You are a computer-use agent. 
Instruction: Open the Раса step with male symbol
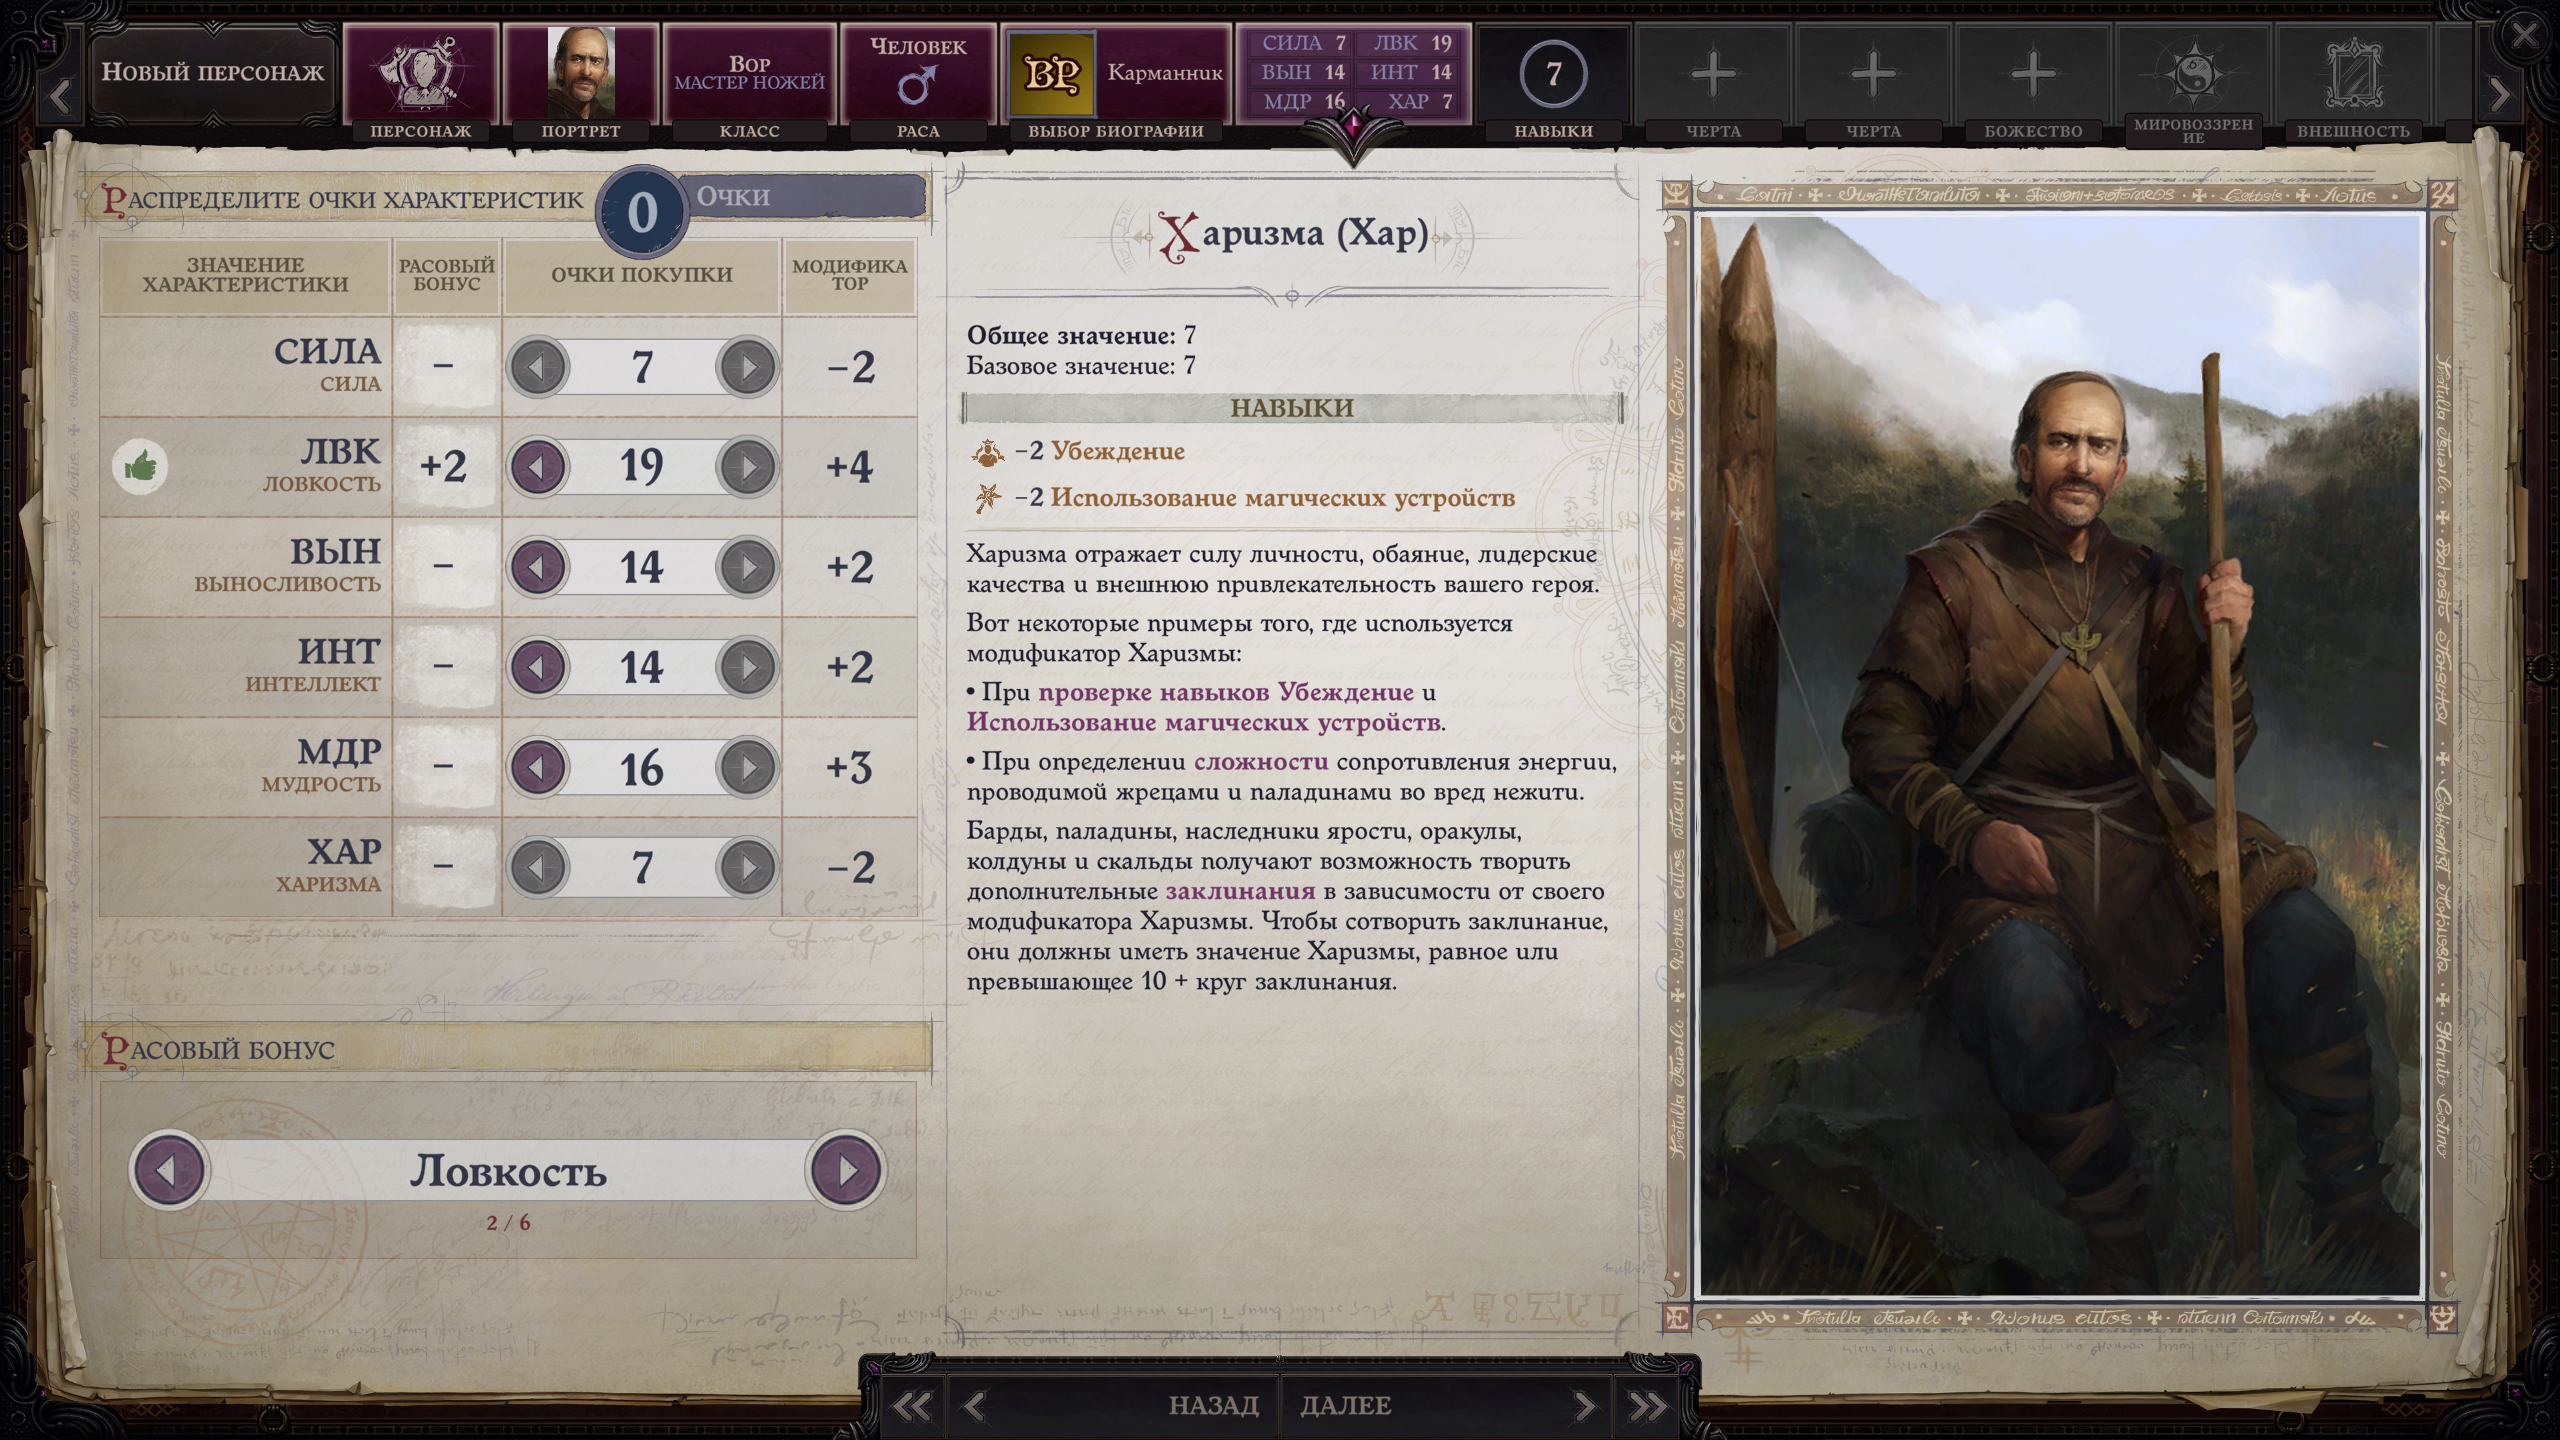(918, 74)
